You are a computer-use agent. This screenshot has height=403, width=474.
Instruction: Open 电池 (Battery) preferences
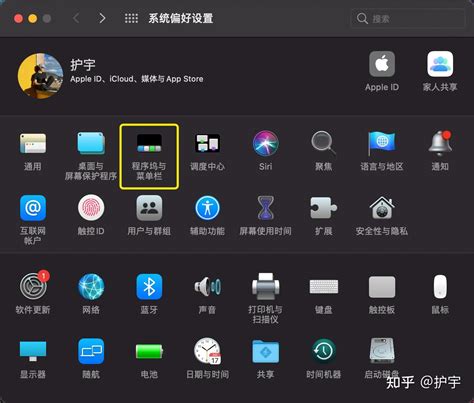pos(149,351)
